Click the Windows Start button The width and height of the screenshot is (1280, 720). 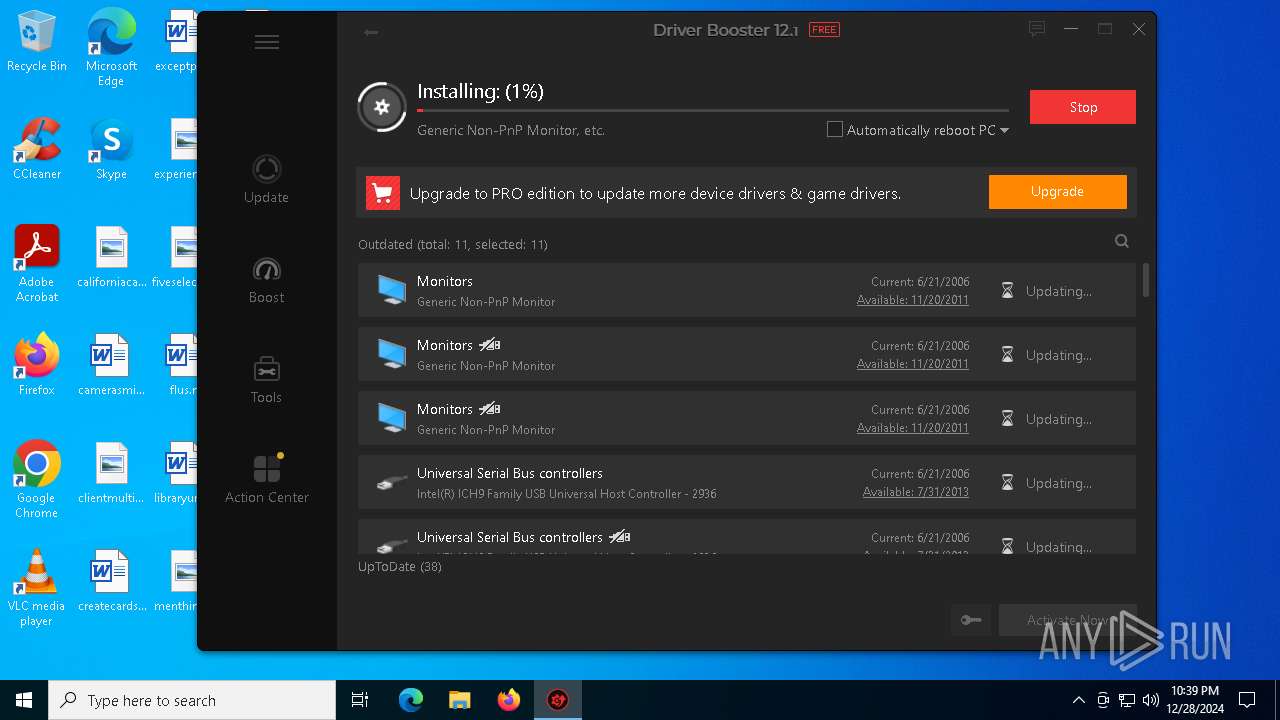pyautogui.click(x=24, y=700)
